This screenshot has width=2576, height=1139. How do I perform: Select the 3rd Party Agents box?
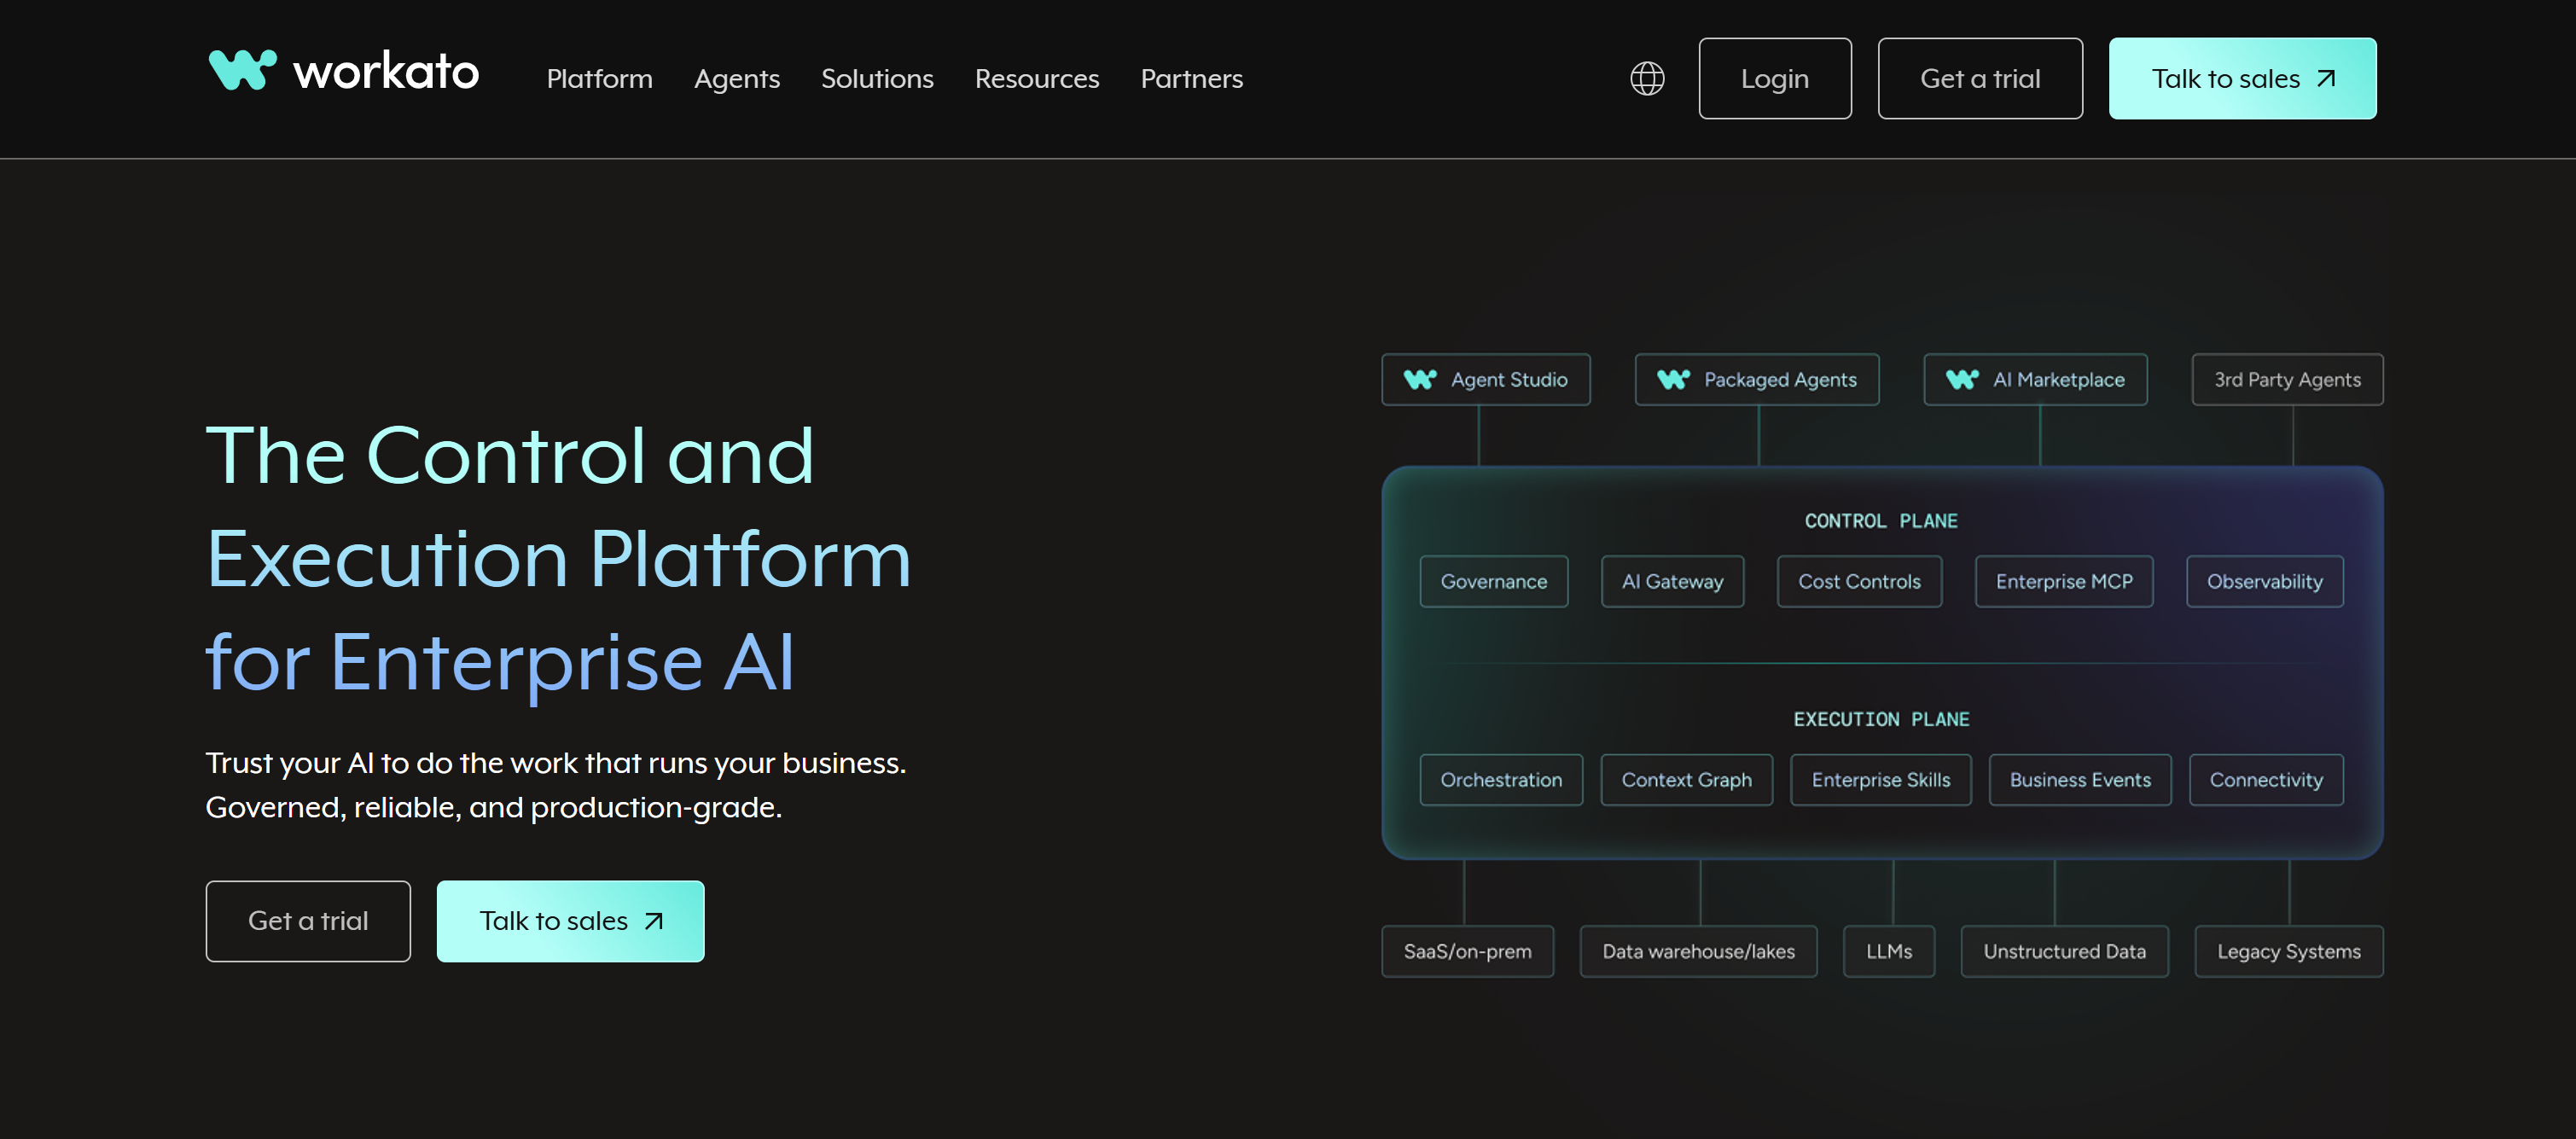[2288, 379]
